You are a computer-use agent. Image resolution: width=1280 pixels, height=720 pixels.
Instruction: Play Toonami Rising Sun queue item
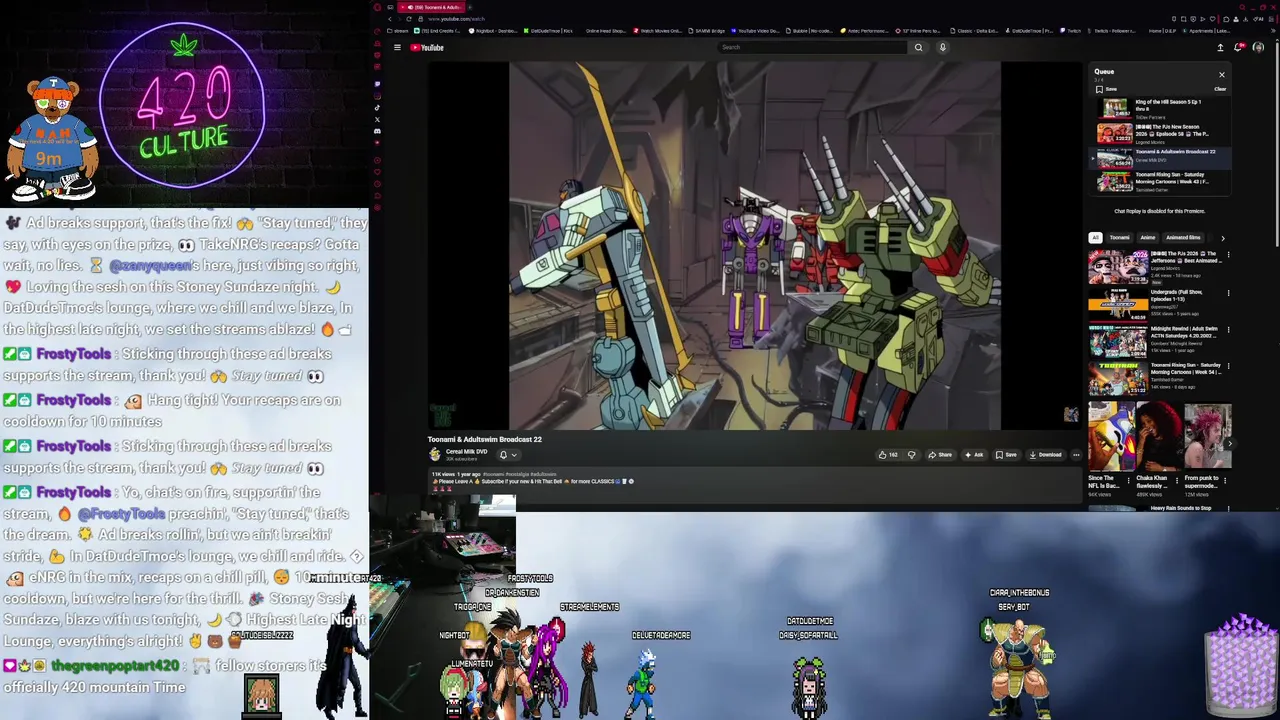point(1160,182)
